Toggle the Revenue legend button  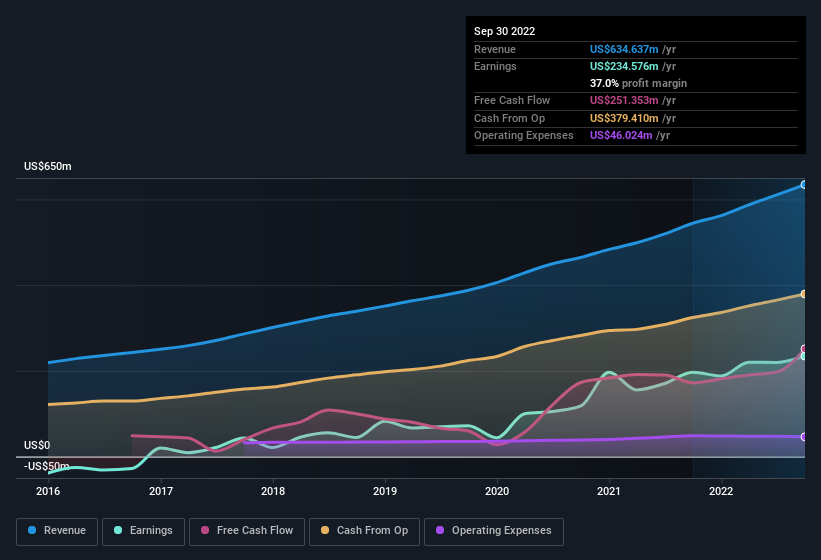(x=57, y=531)
